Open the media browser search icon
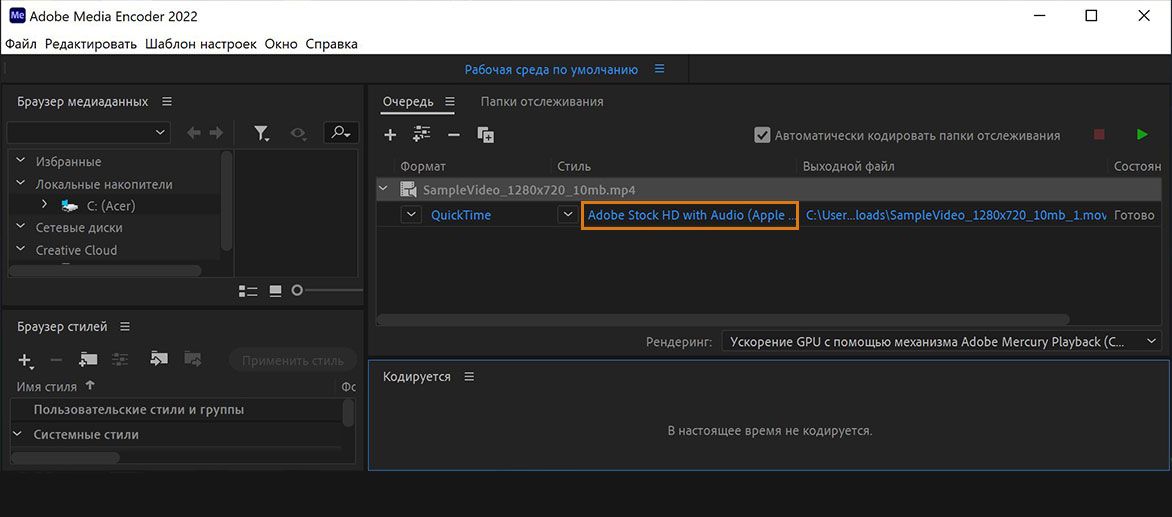 [x=341, y=133]
